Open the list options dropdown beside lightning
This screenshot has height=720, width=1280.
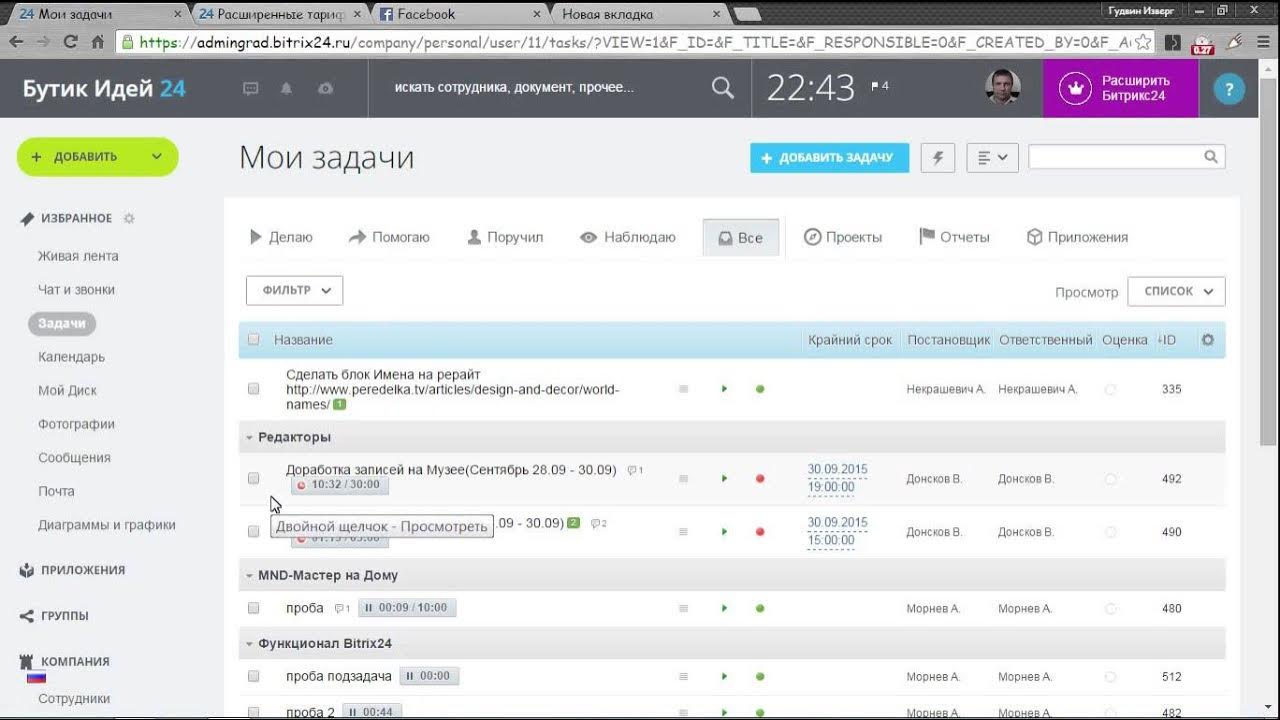pyautogui.click(x=992, y=158)
